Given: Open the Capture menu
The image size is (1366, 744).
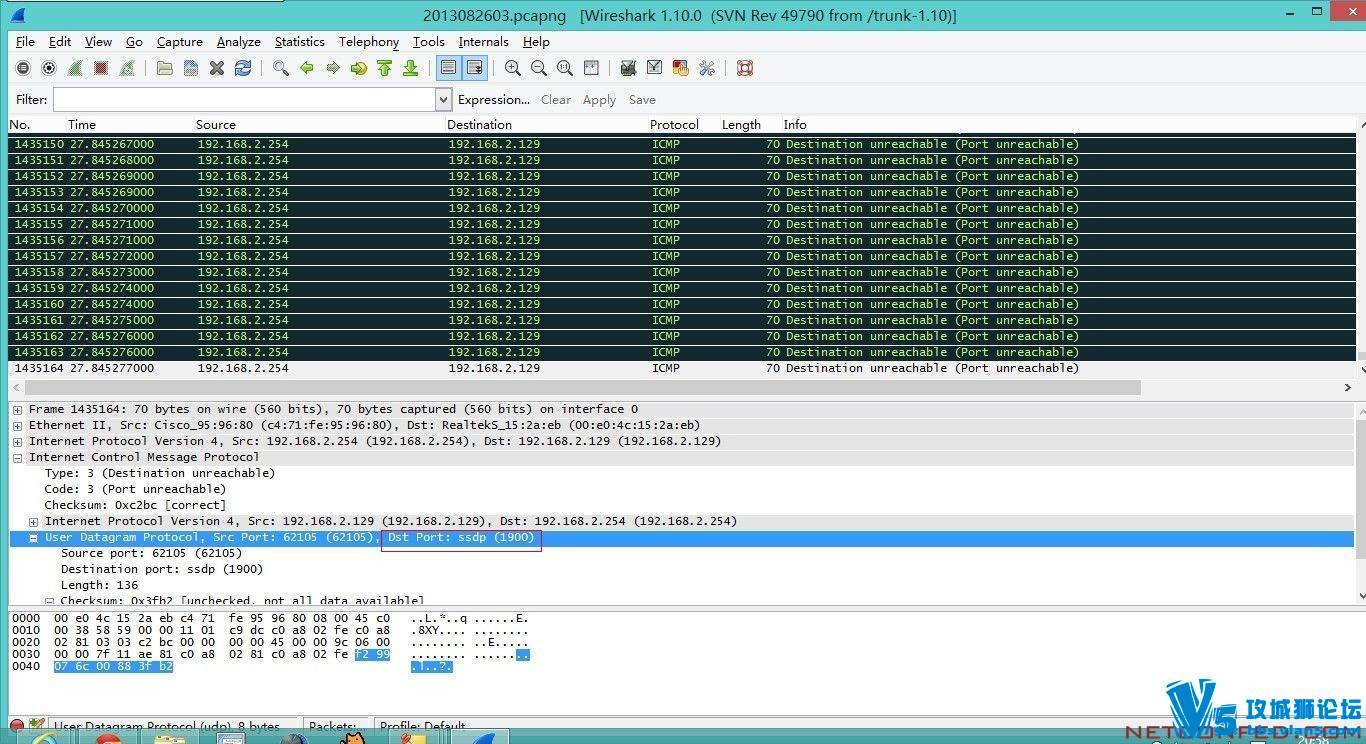Looking at the screenshot, I should click(x=180, y=42).
